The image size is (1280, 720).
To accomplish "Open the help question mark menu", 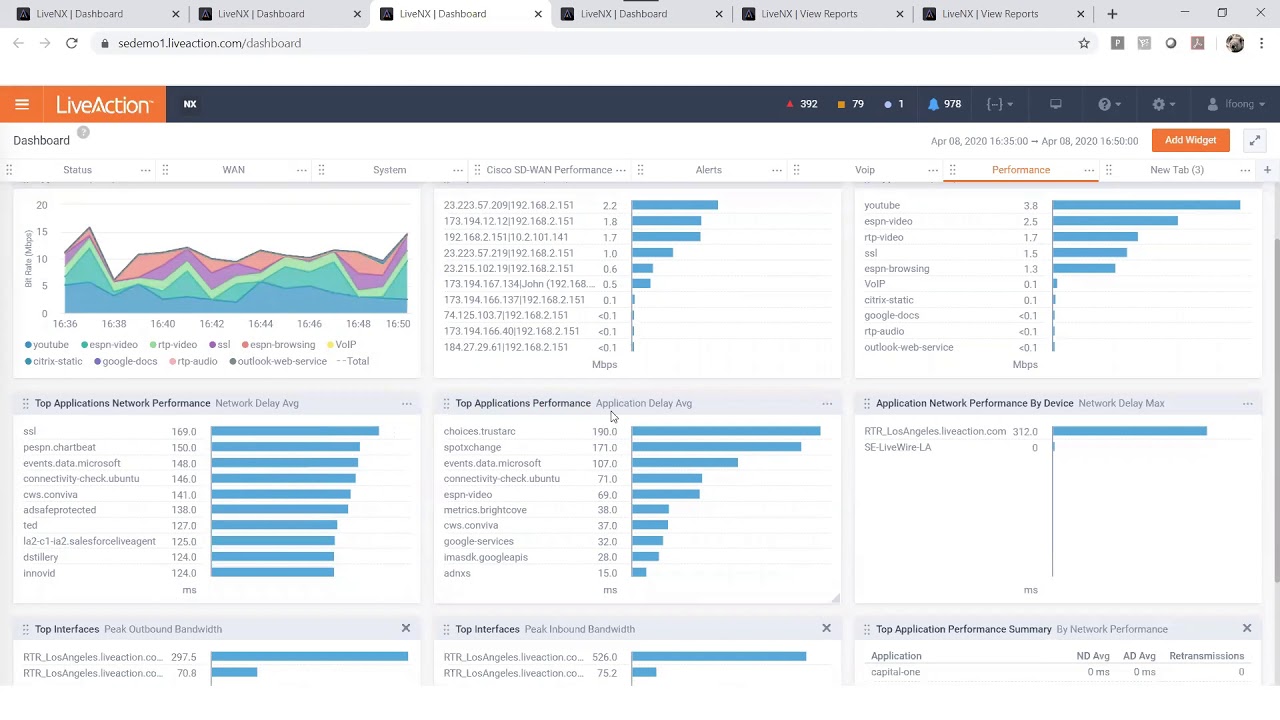I will tap(1110, 104).
